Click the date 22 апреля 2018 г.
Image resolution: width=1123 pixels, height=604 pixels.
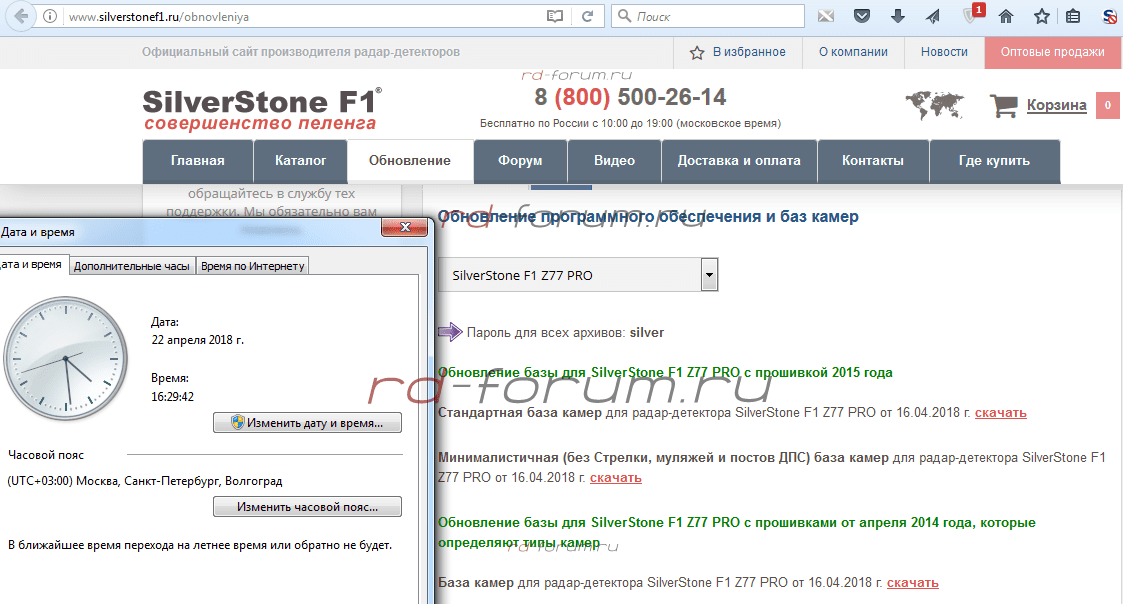pyautogui.click(x=198, y=340)
